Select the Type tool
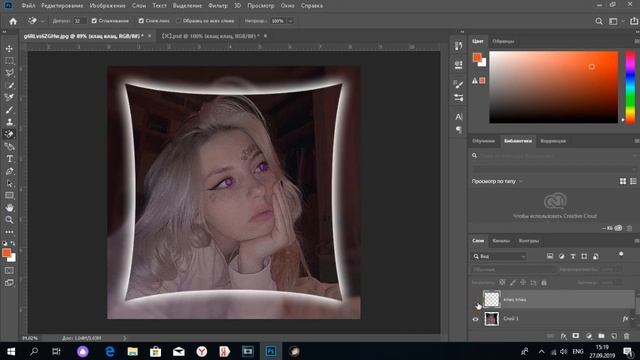The height and width of the screenshot is (360, 640). [x=9, y=159]
